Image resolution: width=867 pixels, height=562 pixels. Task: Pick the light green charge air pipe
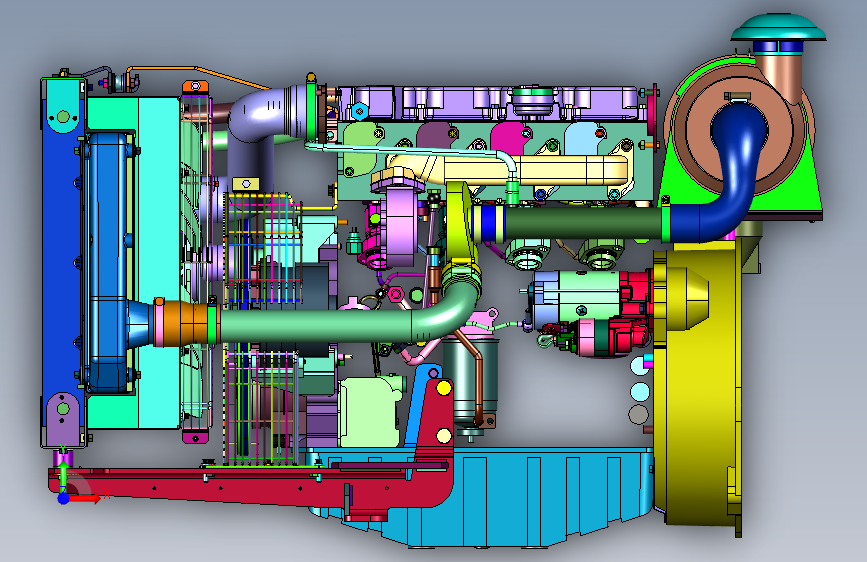click(348, 324)
